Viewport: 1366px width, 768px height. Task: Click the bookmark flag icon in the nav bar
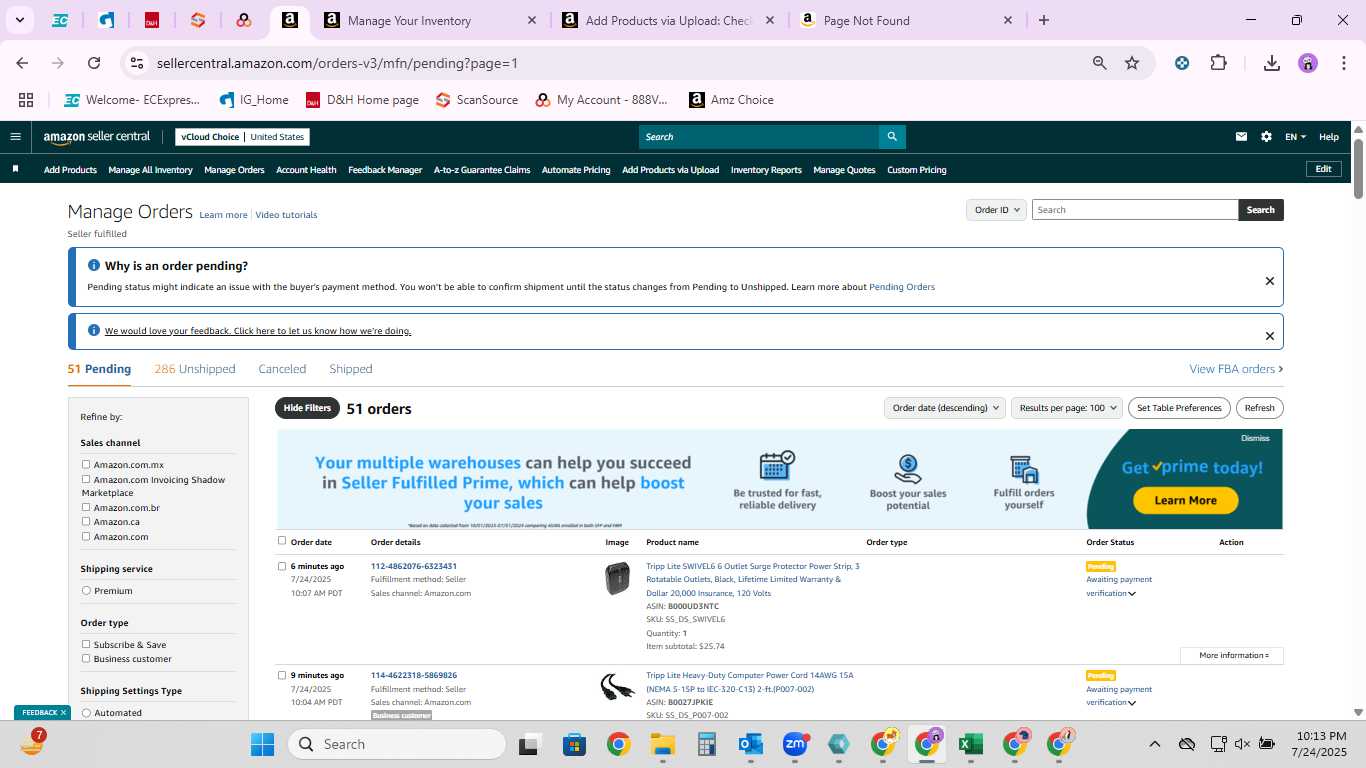15,169
